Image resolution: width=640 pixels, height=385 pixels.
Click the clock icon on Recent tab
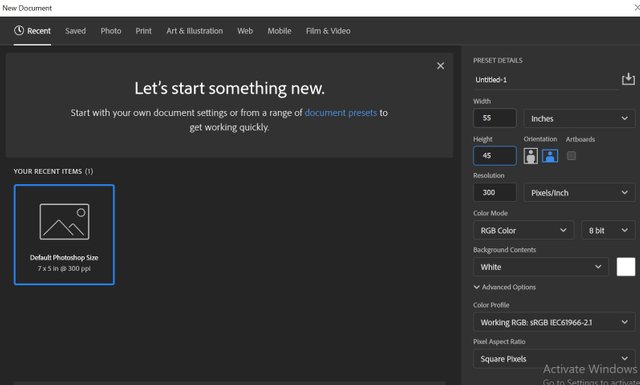19,30
